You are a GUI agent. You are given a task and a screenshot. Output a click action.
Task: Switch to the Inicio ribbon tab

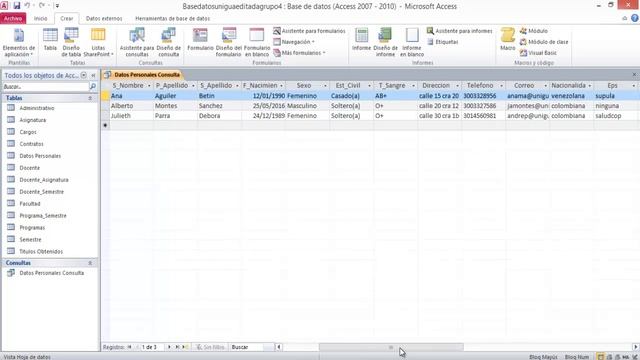coord(40,18)
